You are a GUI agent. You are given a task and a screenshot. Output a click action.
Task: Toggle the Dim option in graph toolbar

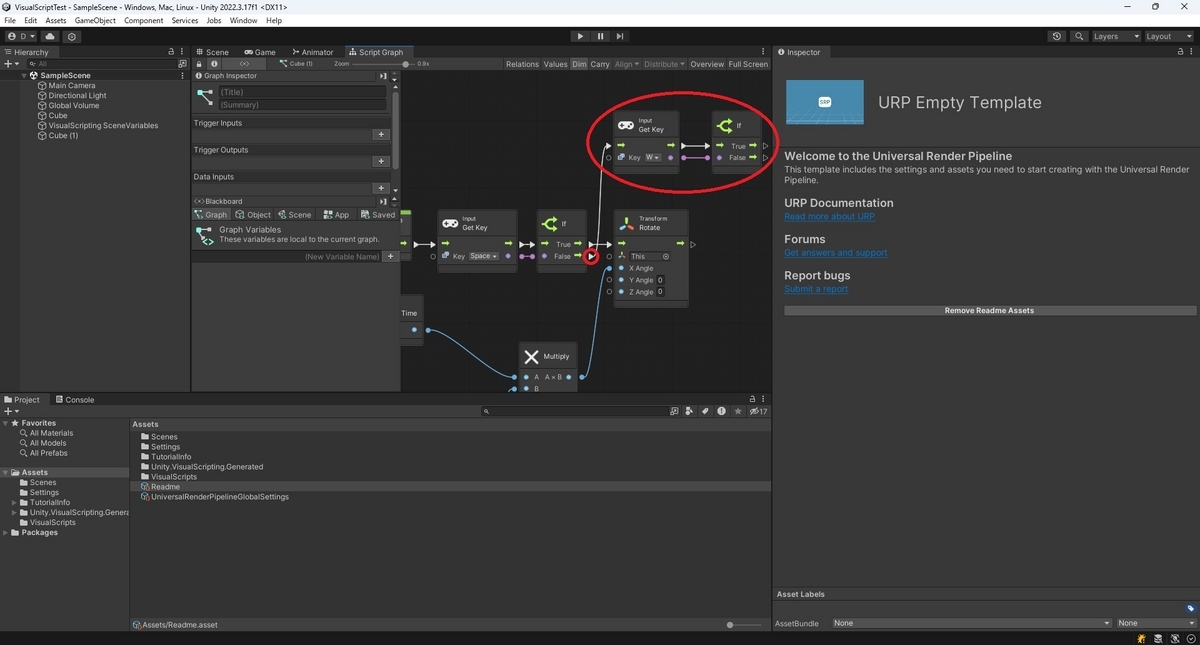pyautogui.click(x=579, y=64)
